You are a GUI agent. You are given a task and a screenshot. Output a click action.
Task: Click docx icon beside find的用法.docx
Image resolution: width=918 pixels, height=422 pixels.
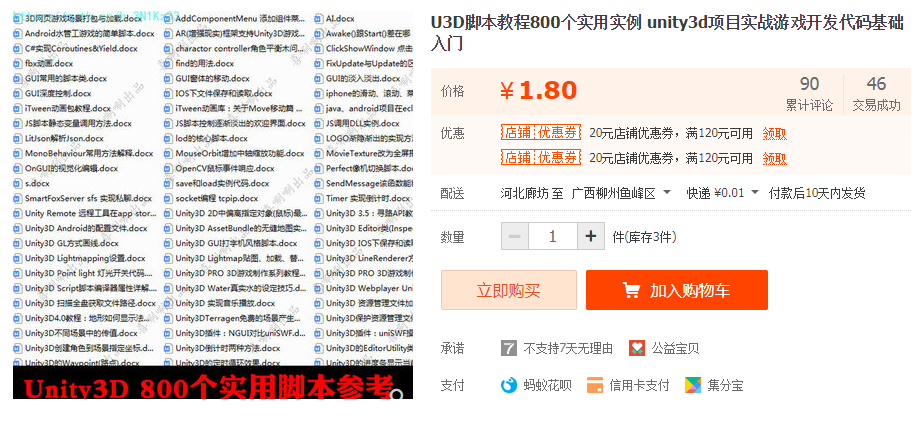168,63
